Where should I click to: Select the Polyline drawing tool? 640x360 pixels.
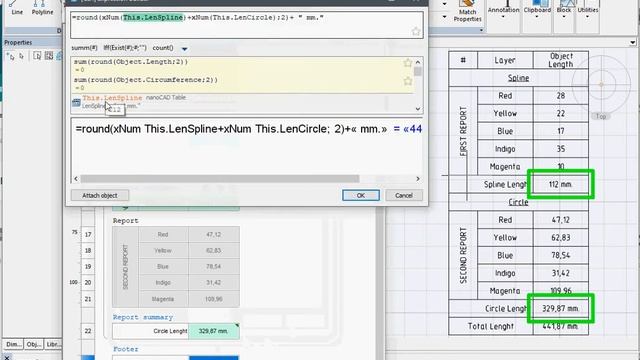pyautogui.click(x=42, y=8)
